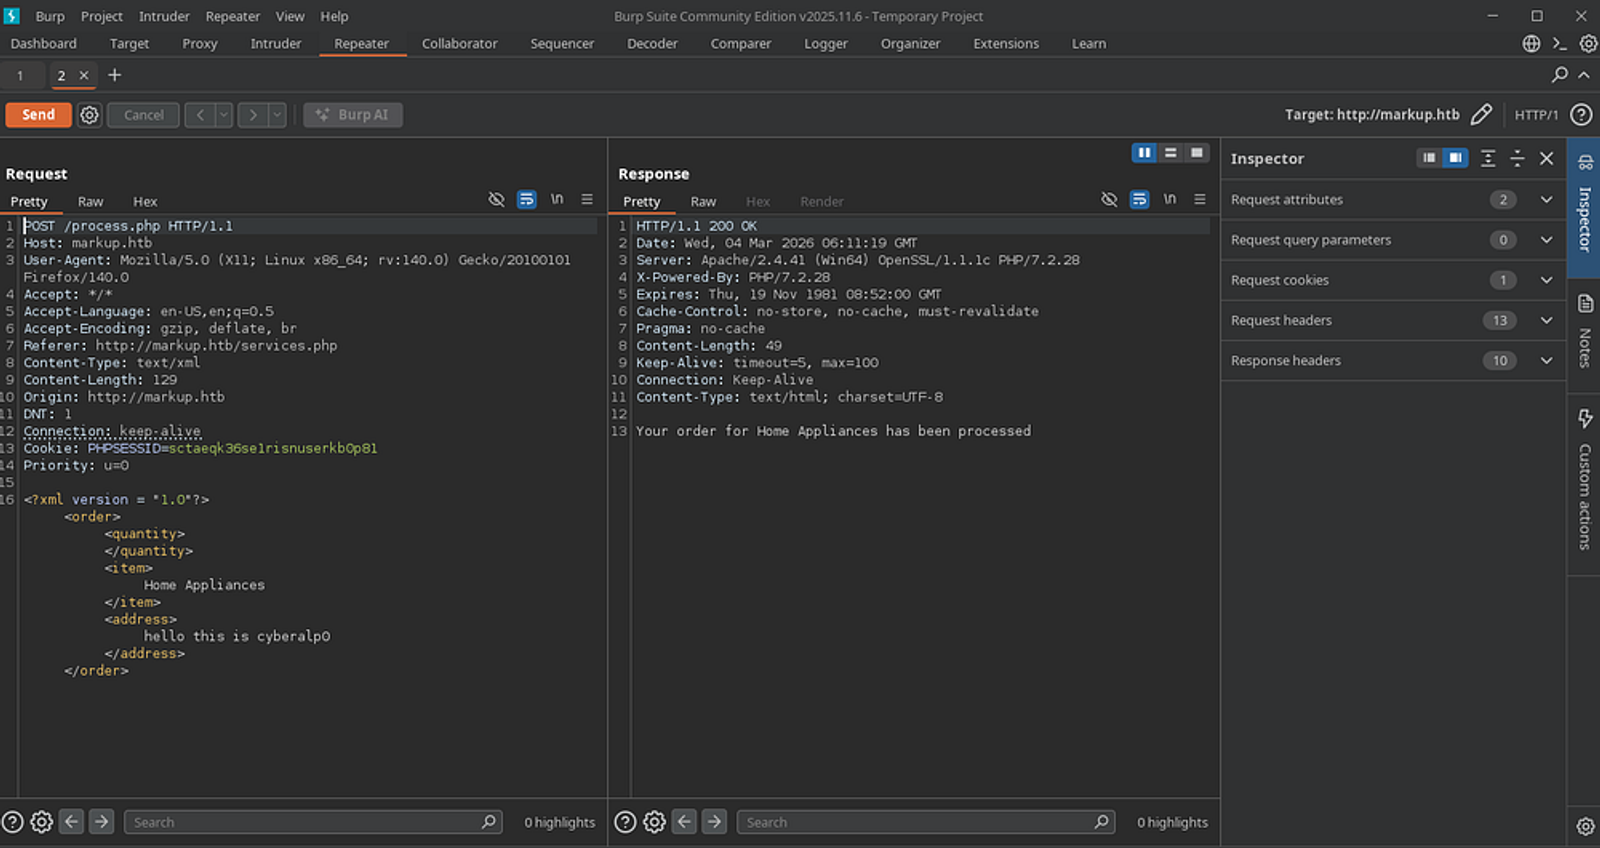Close the Inspector panel
The image size is (1600, 848).
click(1547, 158)
